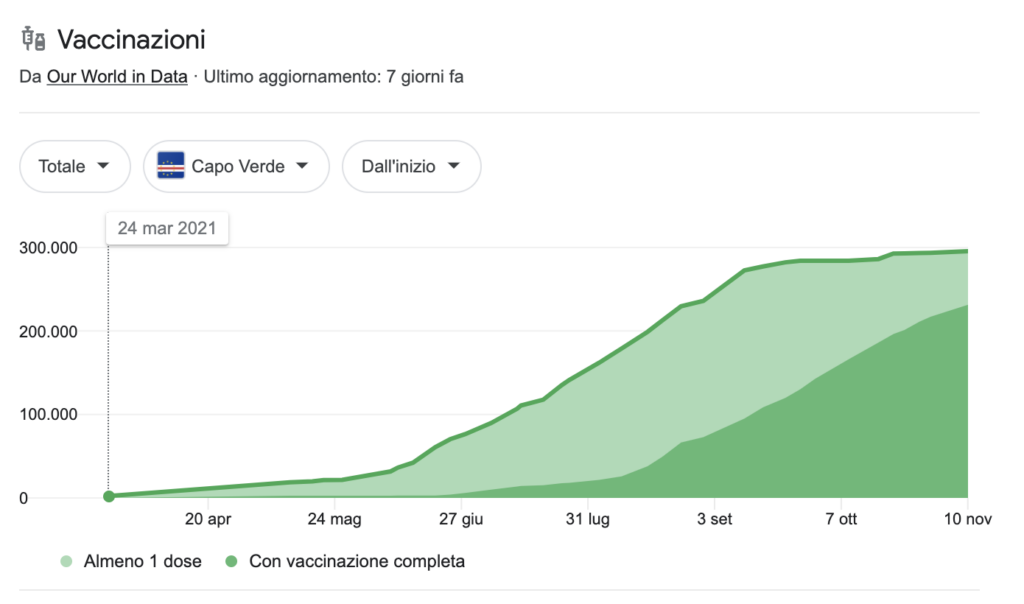Click the 24 mar 2021 tooltip label

click(167, 228)
